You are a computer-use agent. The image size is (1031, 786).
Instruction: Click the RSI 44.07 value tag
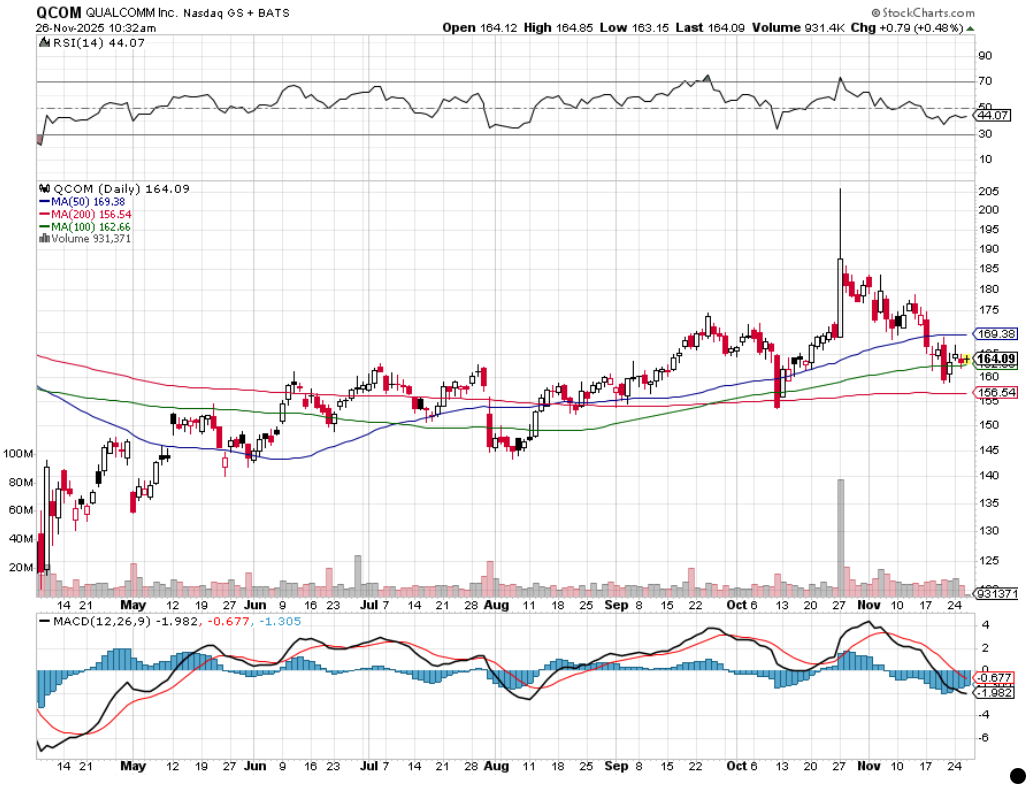[x=994, y=115]
